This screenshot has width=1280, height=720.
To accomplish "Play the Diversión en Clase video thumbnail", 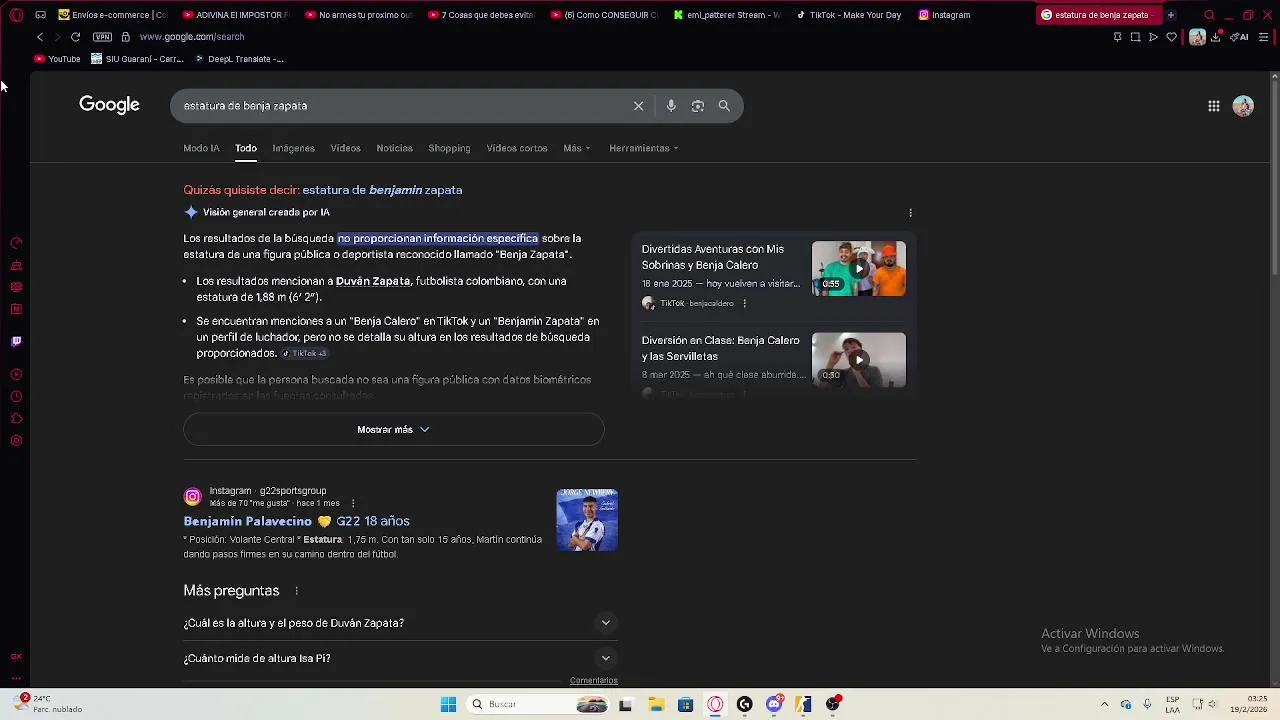I will point(858,360).
